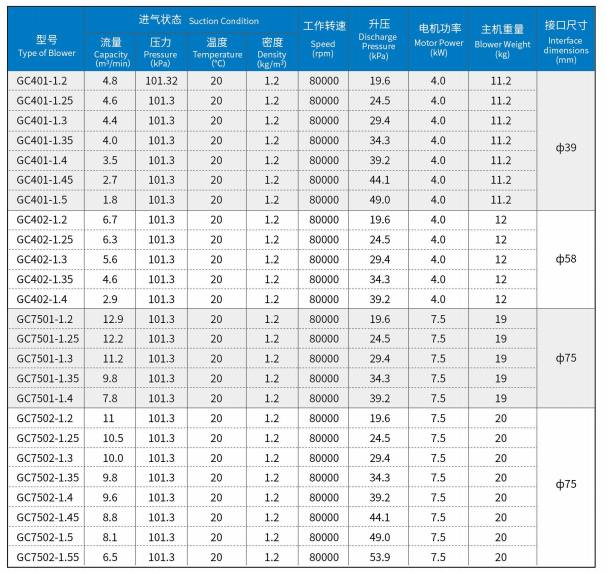
Task: Click the GC7502-1.2 model name
Action: pos(45,418)
